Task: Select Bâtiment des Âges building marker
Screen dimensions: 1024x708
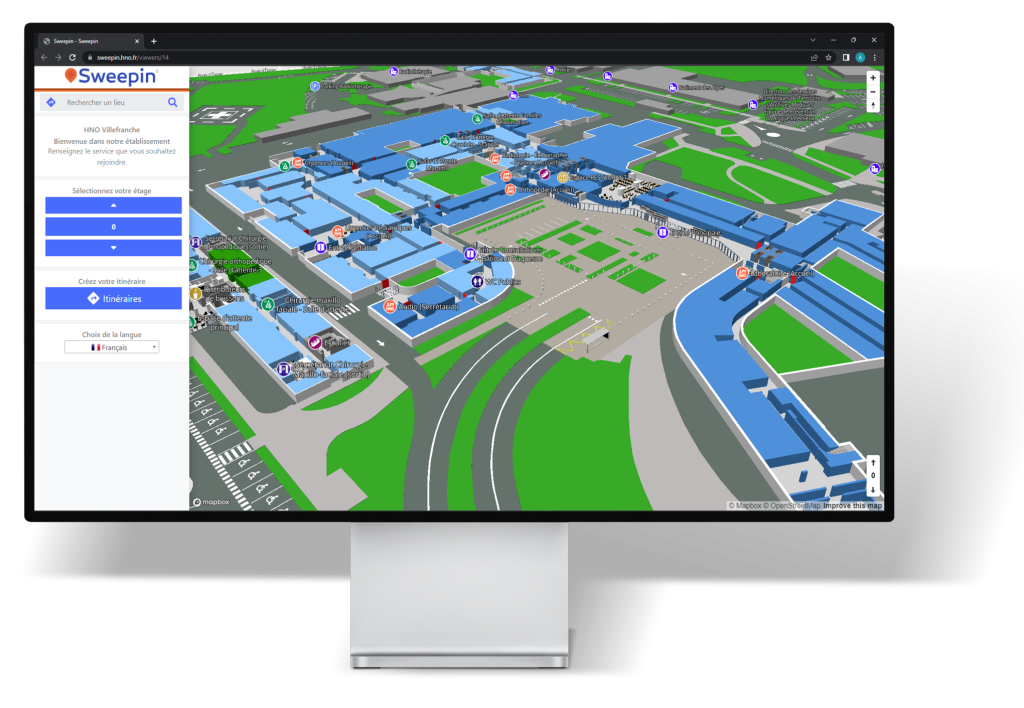Action: (x=673, y=88)
